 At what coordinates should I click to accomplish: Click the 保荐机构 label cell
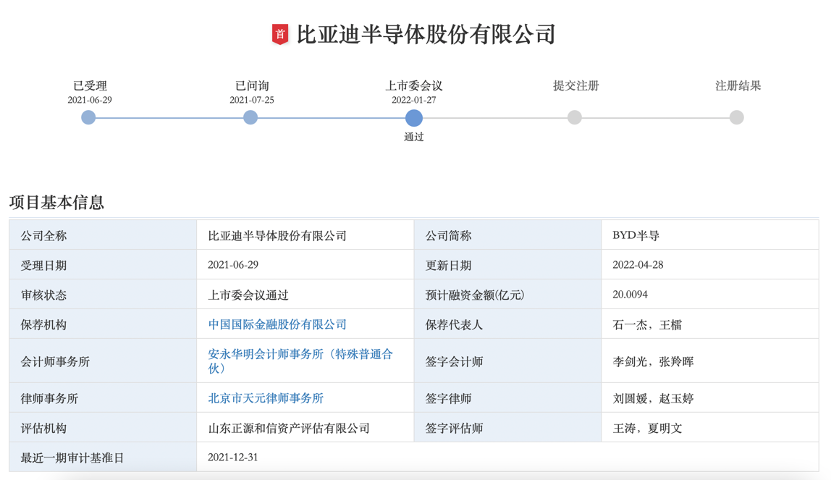coord(103,324)
